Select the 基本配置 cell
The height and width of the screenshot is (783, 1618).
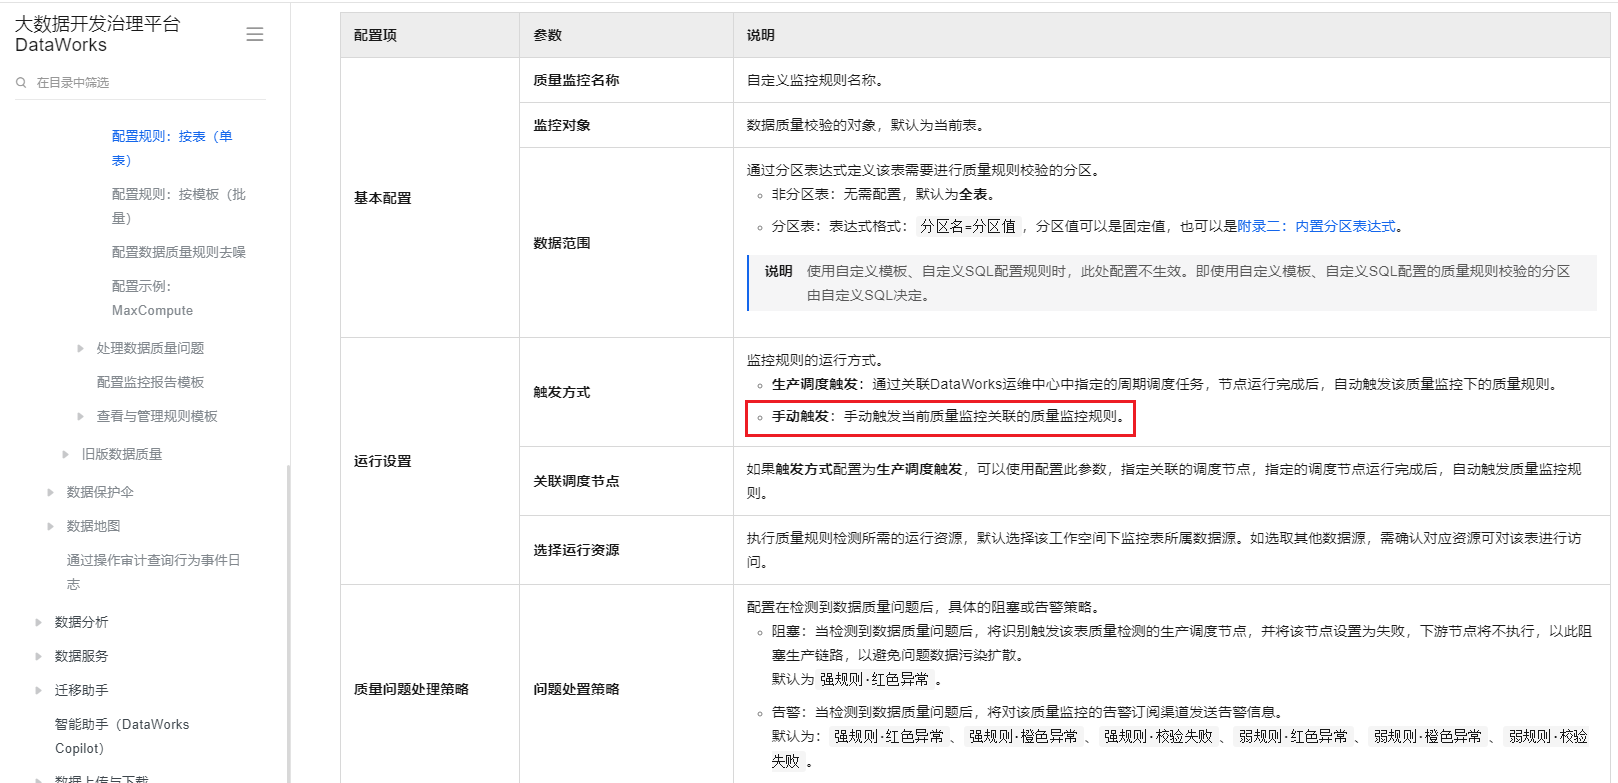tap(430, 198)
